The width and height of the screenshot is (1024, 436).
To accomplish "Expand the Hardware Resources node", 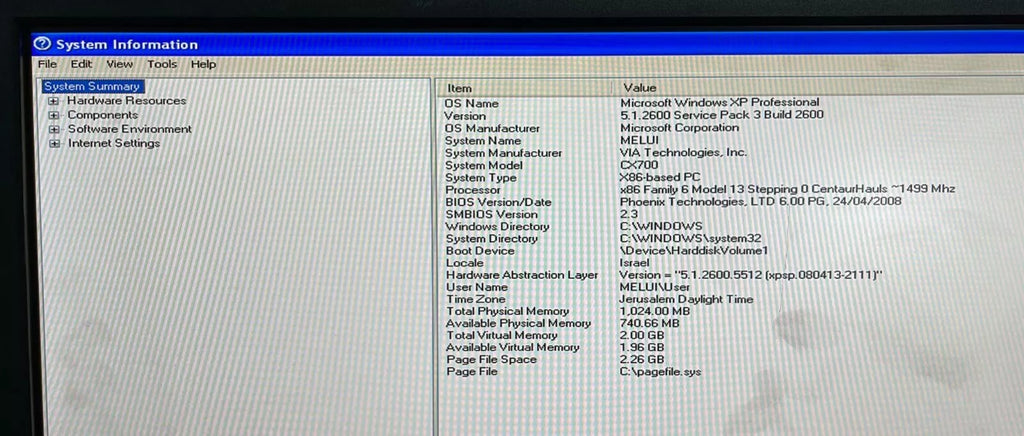I will pyautogui.click(x=54, y=101).
